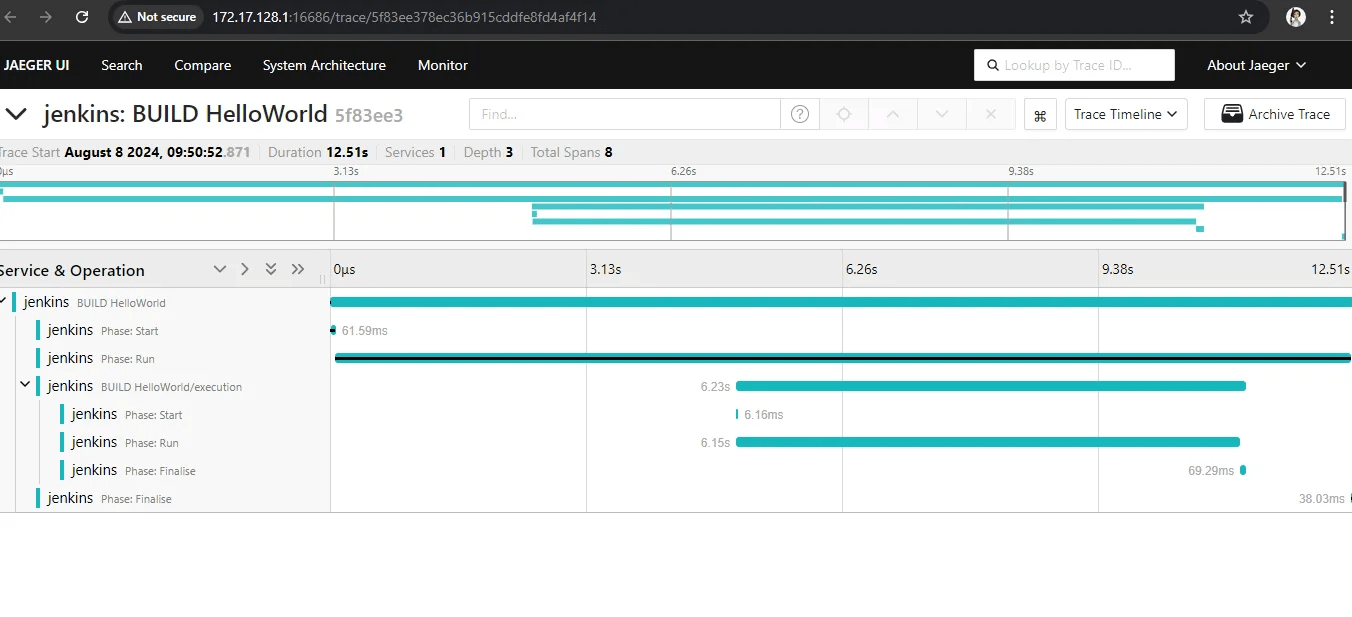Click the Total Spans 8 text
This screenshot has height=617, width=1352.
[572, 152]
